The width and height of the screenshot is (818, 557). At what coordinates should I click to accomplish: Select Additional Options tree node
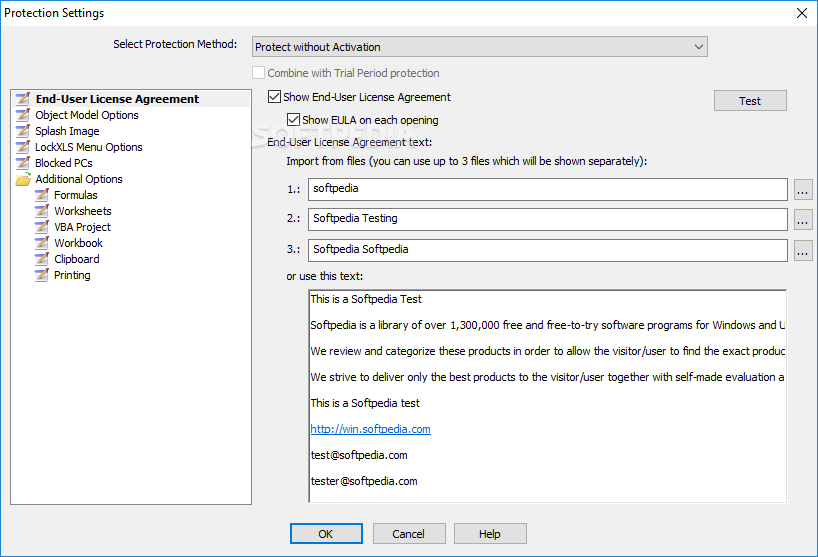(x=79, y=179)
